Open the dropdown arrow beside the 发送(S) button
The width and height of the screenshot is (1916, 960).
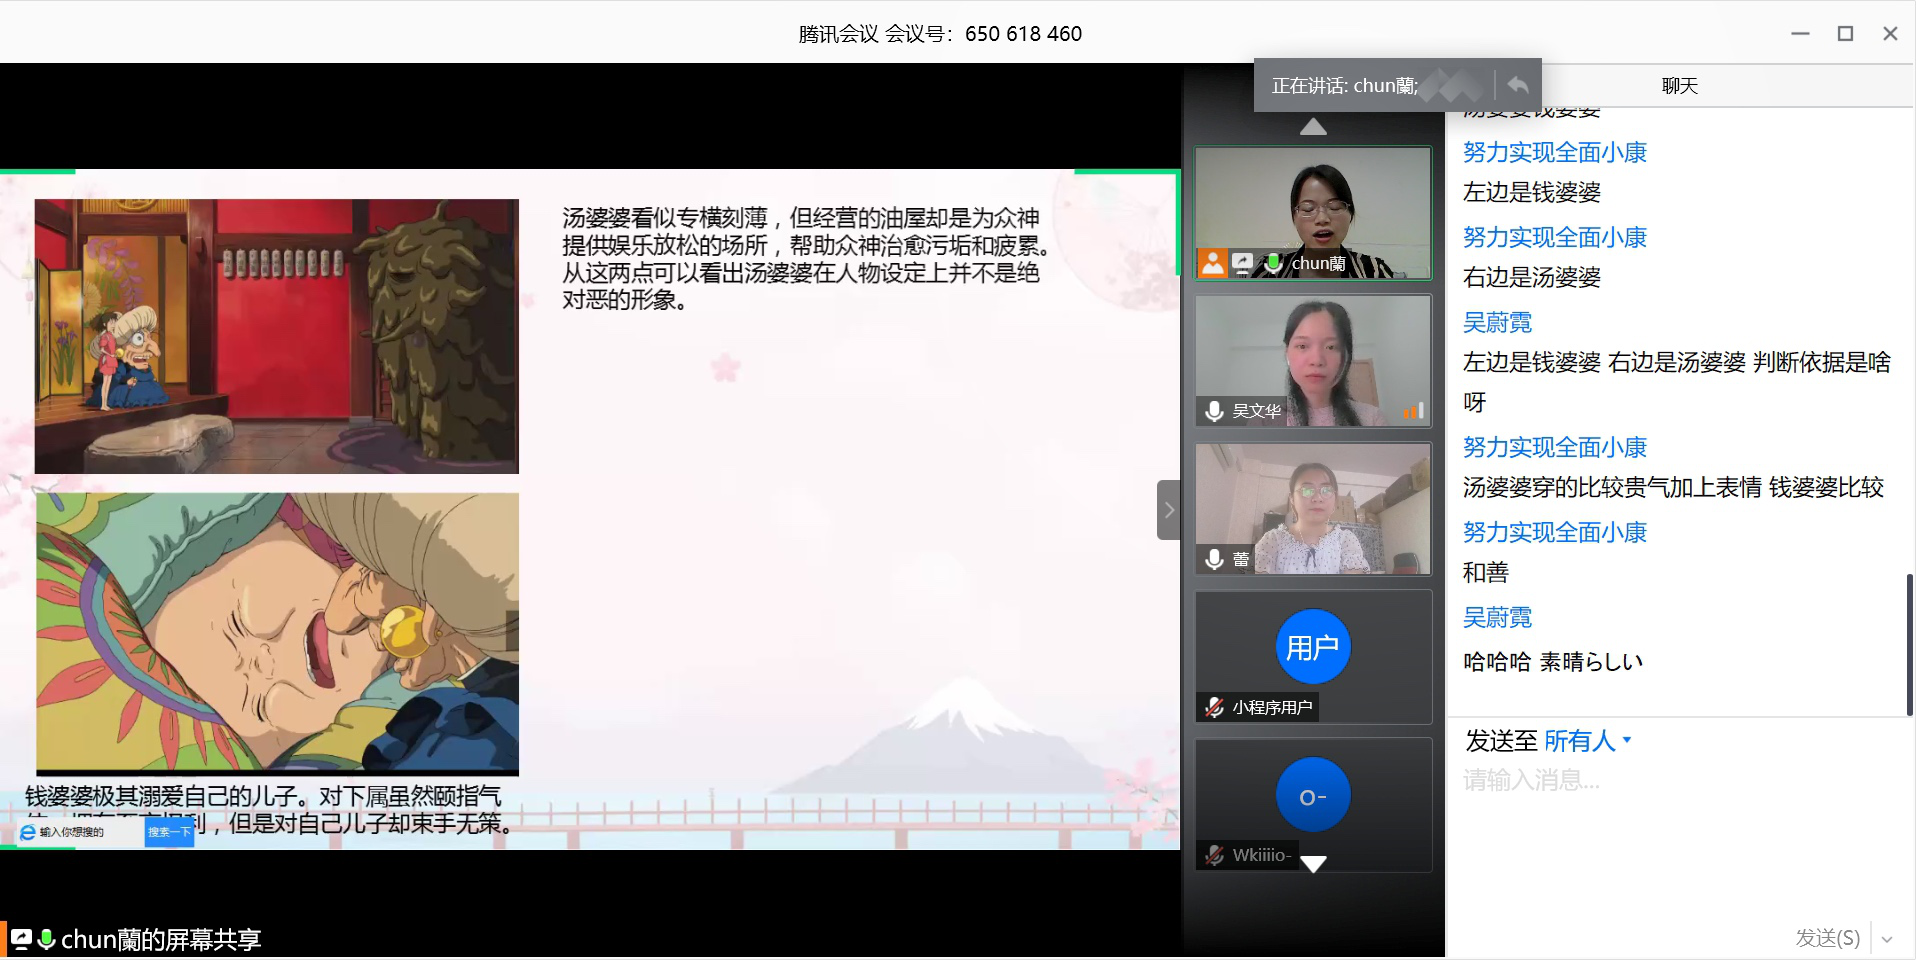click(x=1887, y=939)
